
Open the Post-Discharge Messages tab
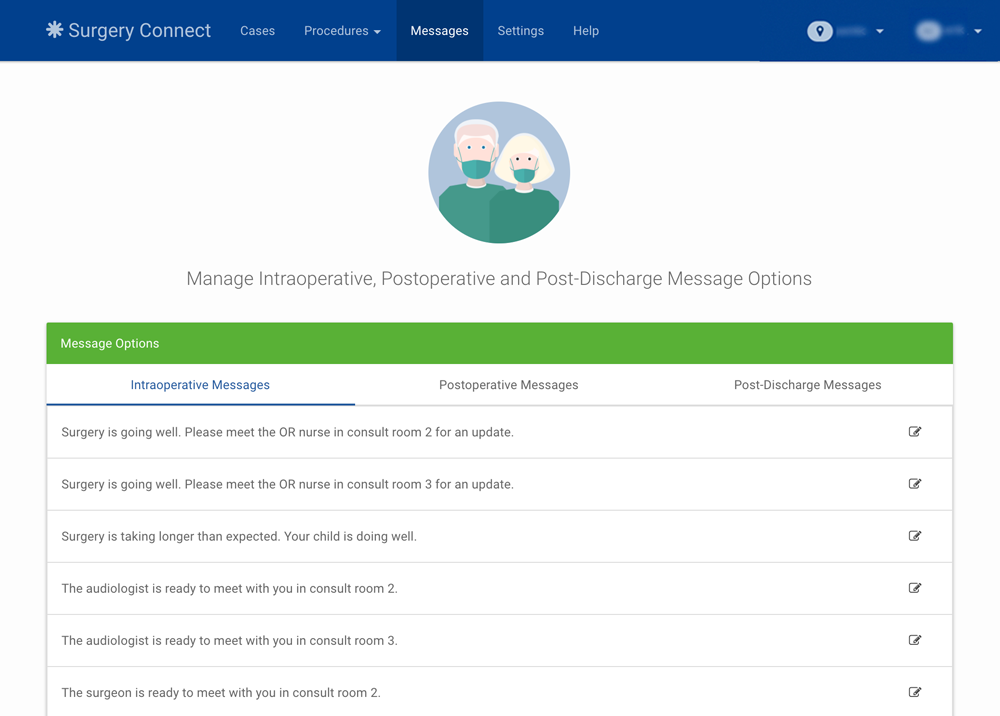[807, 384]
